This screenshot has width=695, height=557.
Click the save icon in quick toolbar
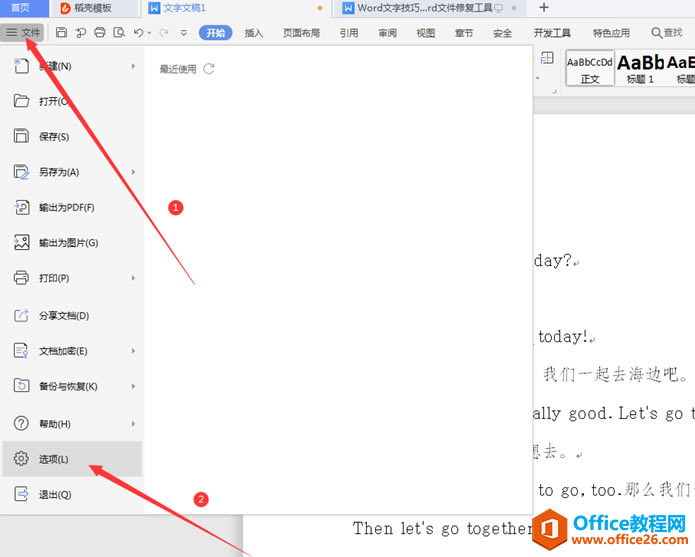pyautogui.click(x=61, y=32)
